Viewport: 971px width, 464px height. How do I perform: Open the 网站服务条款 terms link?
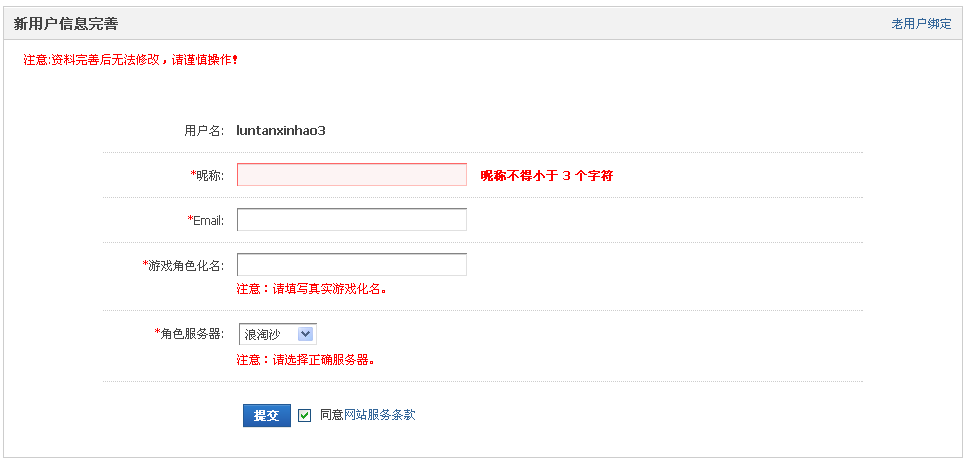[x=380, y=415]
